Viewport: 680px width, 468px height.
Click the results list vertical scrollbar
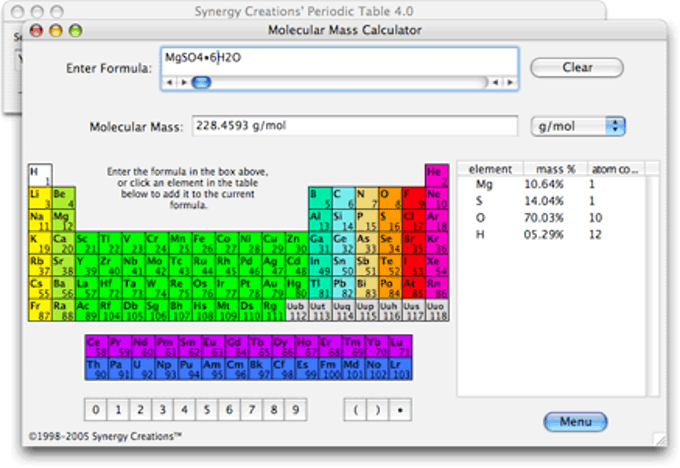point(653,285)
